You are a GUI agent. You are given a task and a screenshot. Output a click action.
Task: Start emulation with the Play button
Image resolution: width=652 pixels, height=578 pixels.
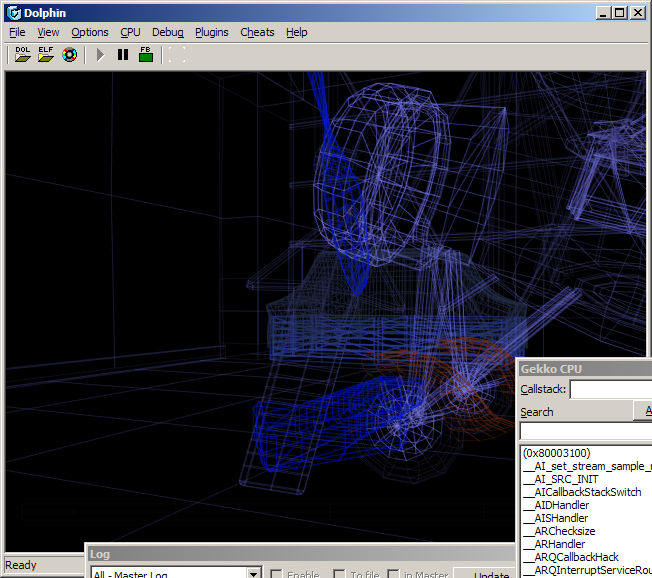pyautogui.click(x=100, y=54)
